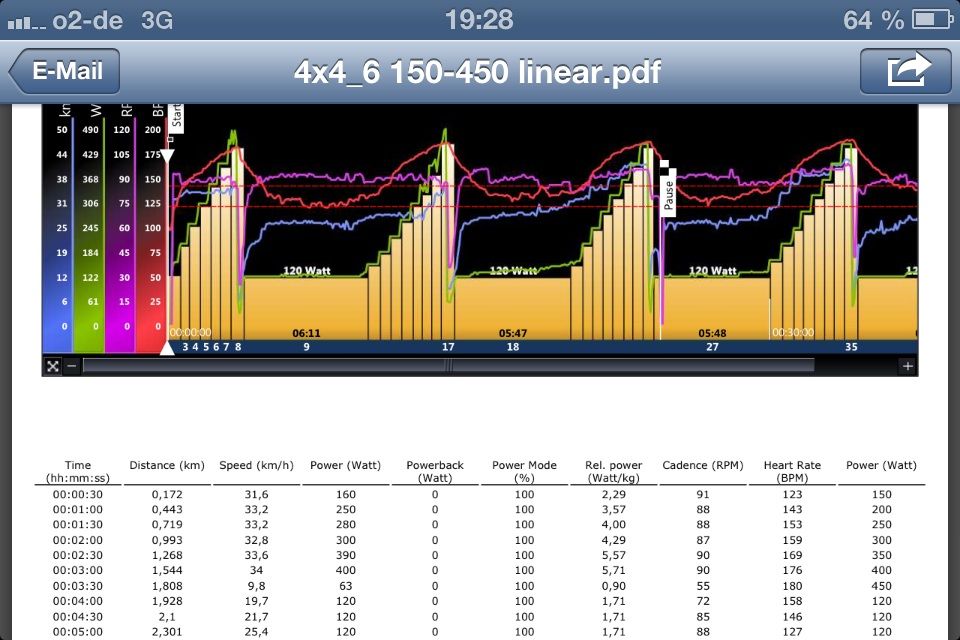Click the 00:03:30 table row

(x=480, y=586)
